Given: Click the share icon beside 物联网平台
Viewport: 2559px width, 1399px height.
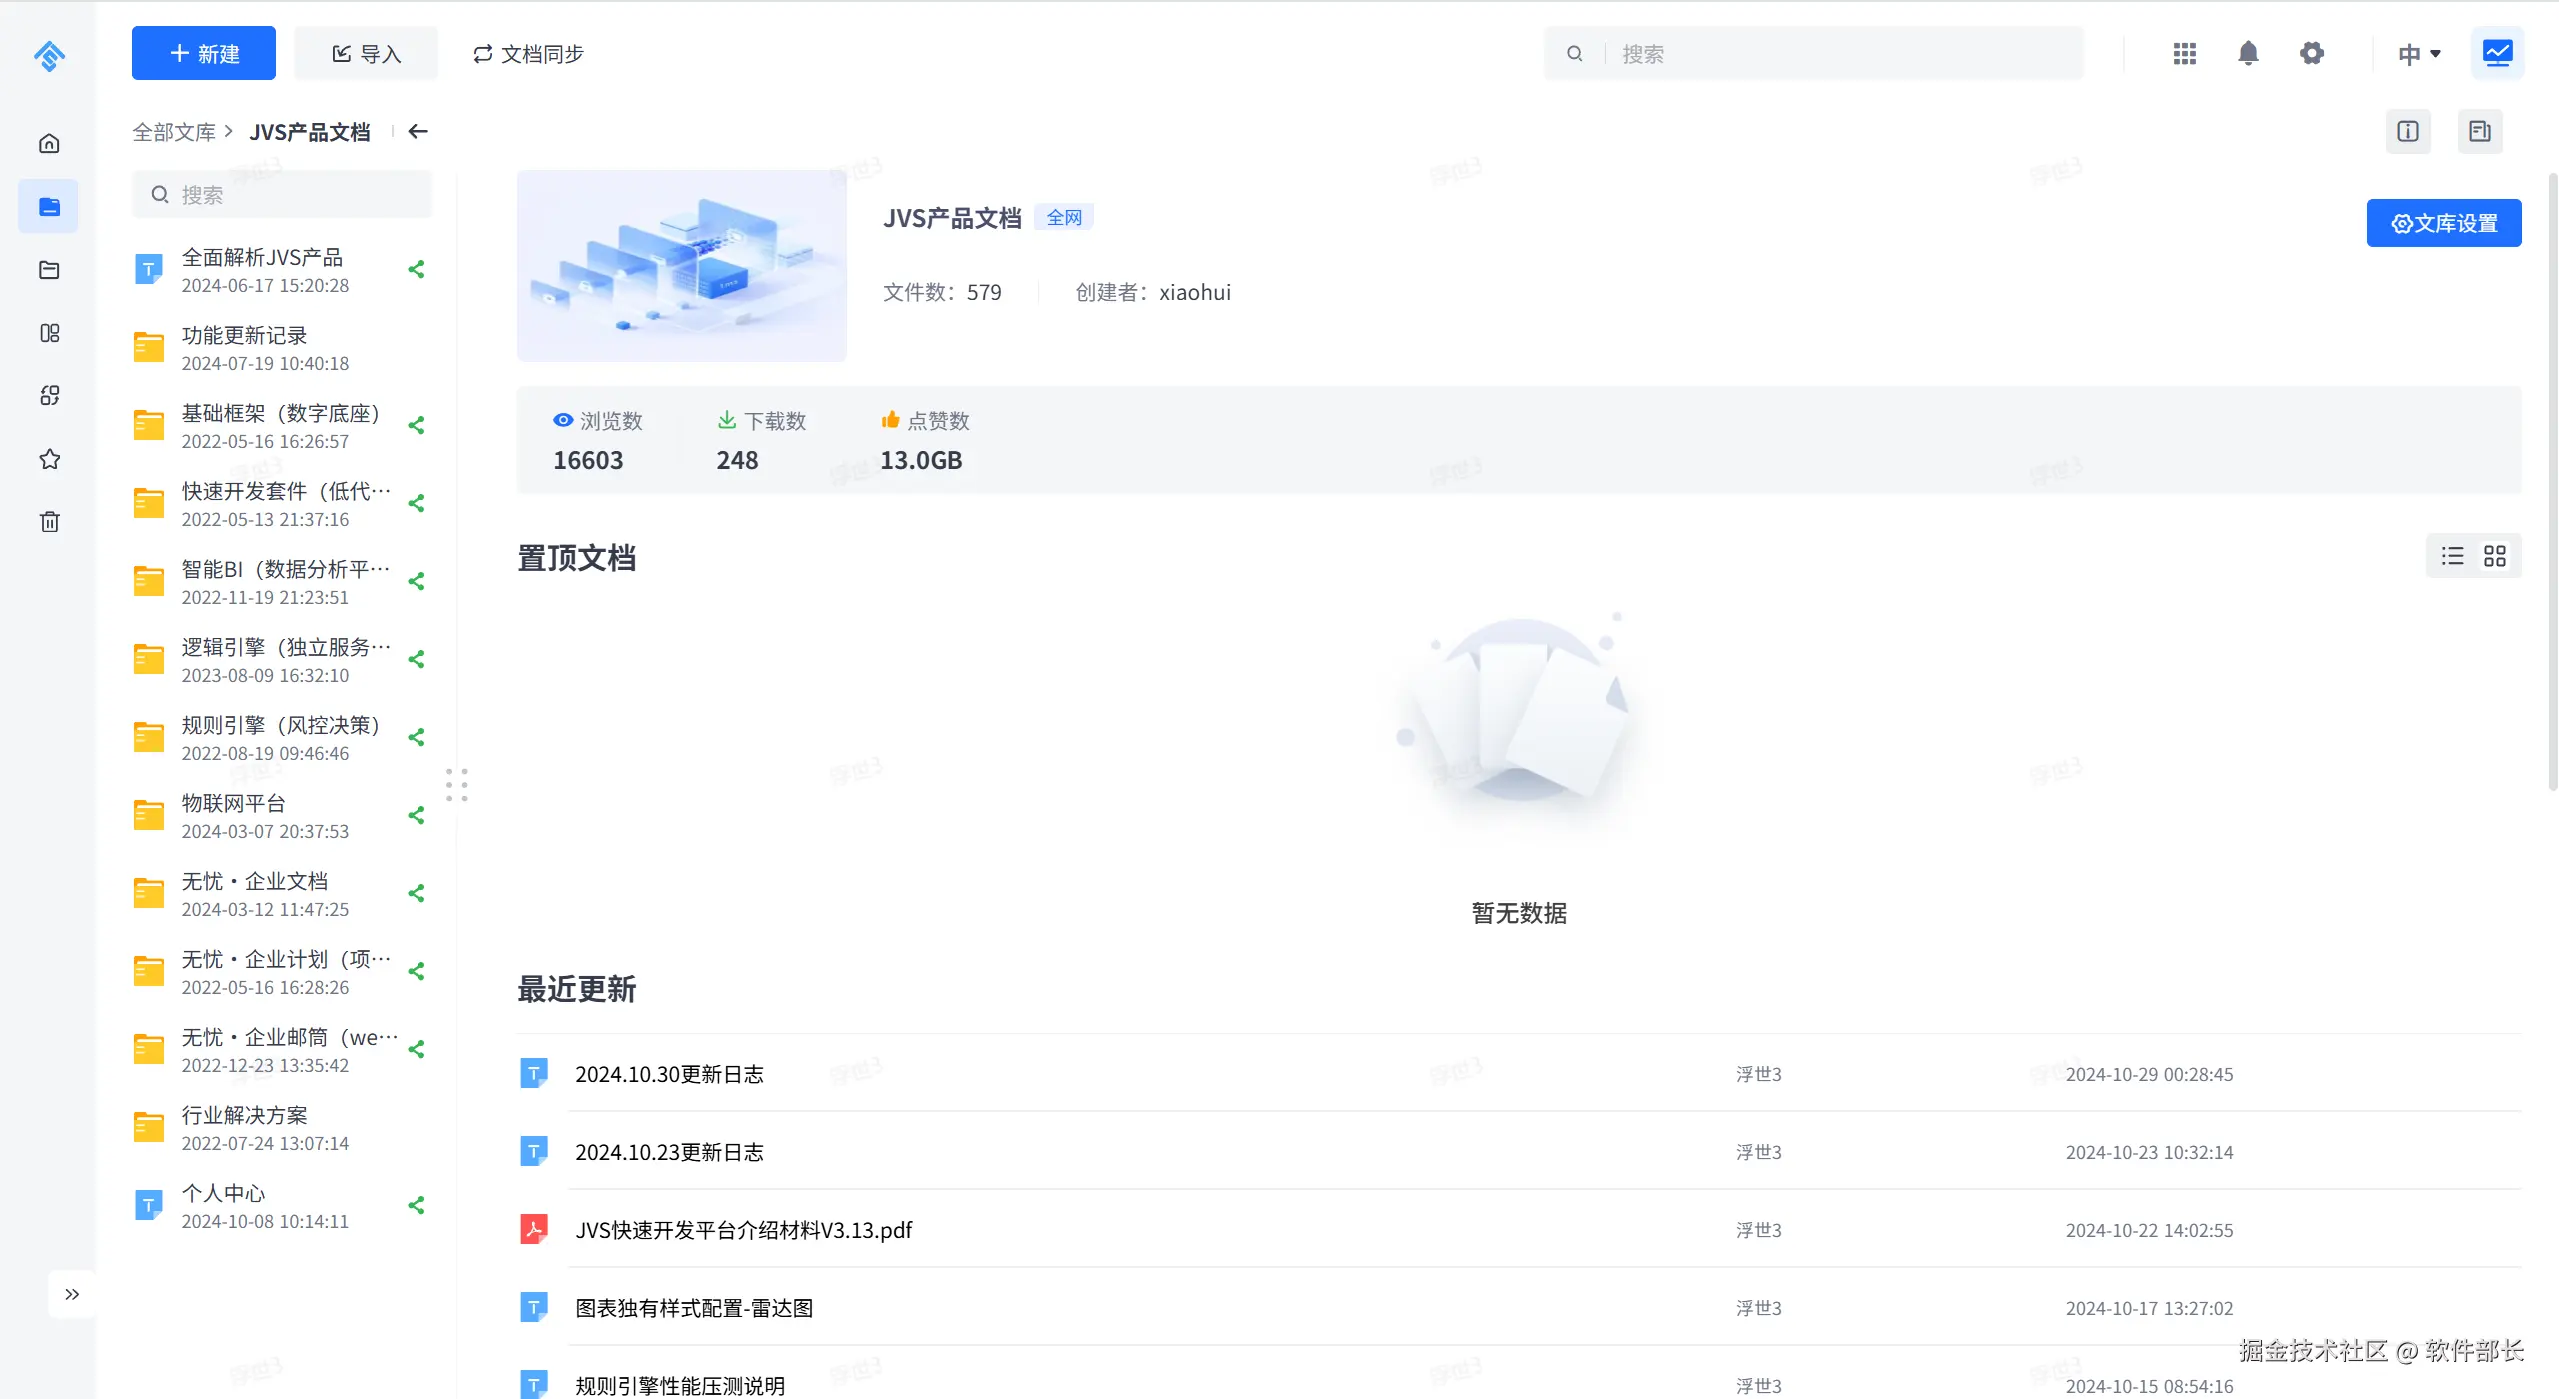Looking at the screenshot, I should coord(417,815).
